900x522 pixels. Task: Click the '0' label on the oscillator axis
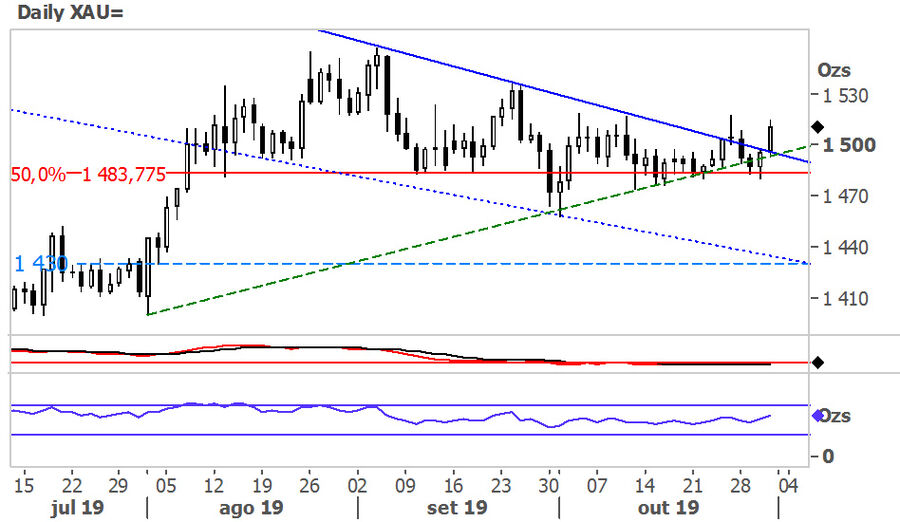tap(828, 456)
